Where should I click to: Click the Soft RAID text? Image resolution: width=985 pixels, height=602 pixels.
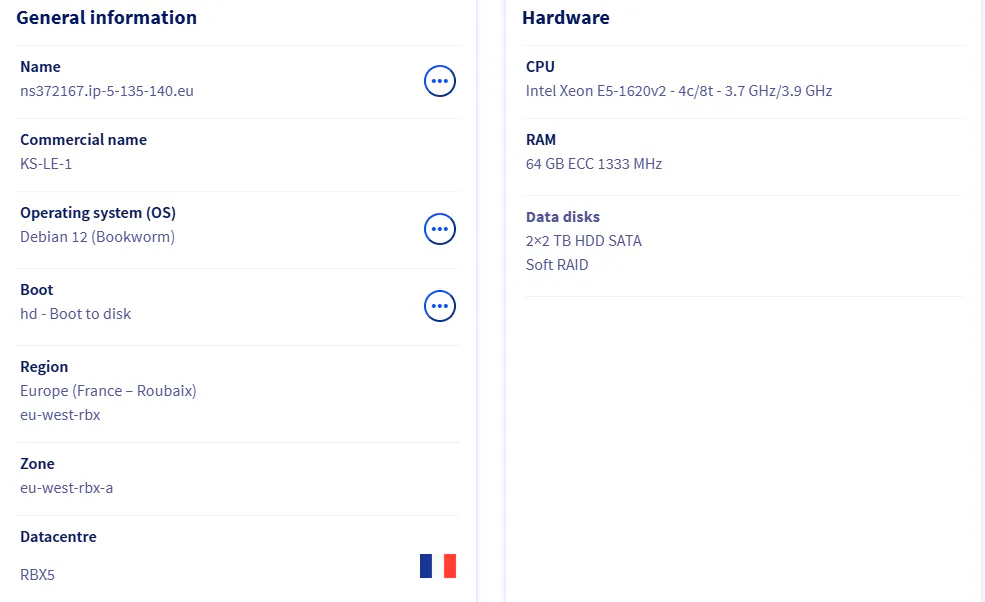pyautogui.click(x=557, y=265)
